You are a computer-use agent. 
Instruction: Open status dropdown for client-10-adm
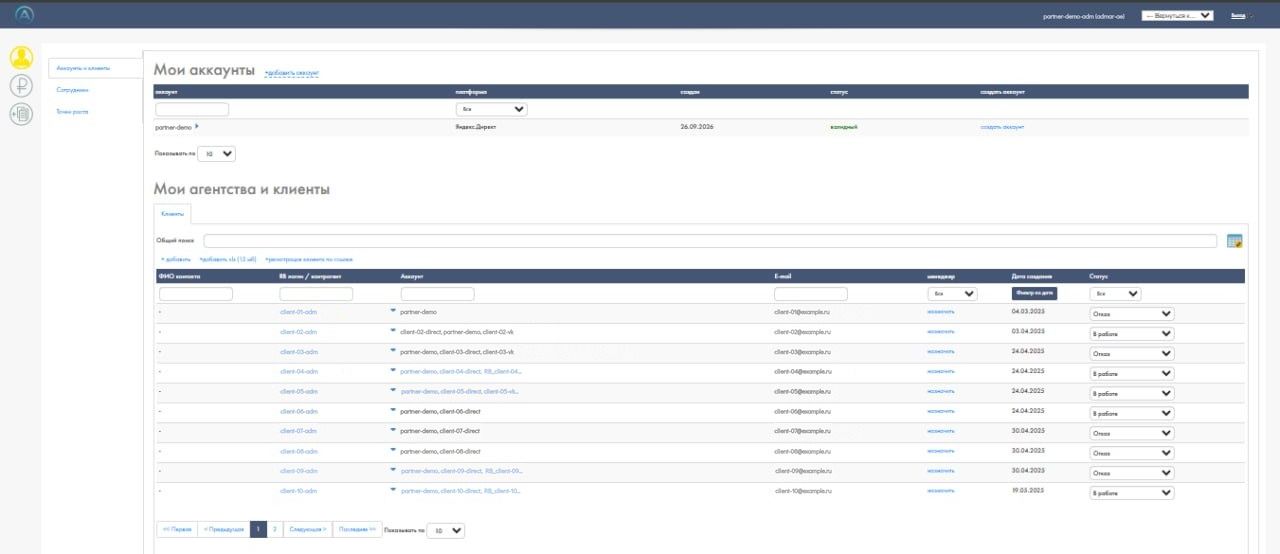(1132, 493)
